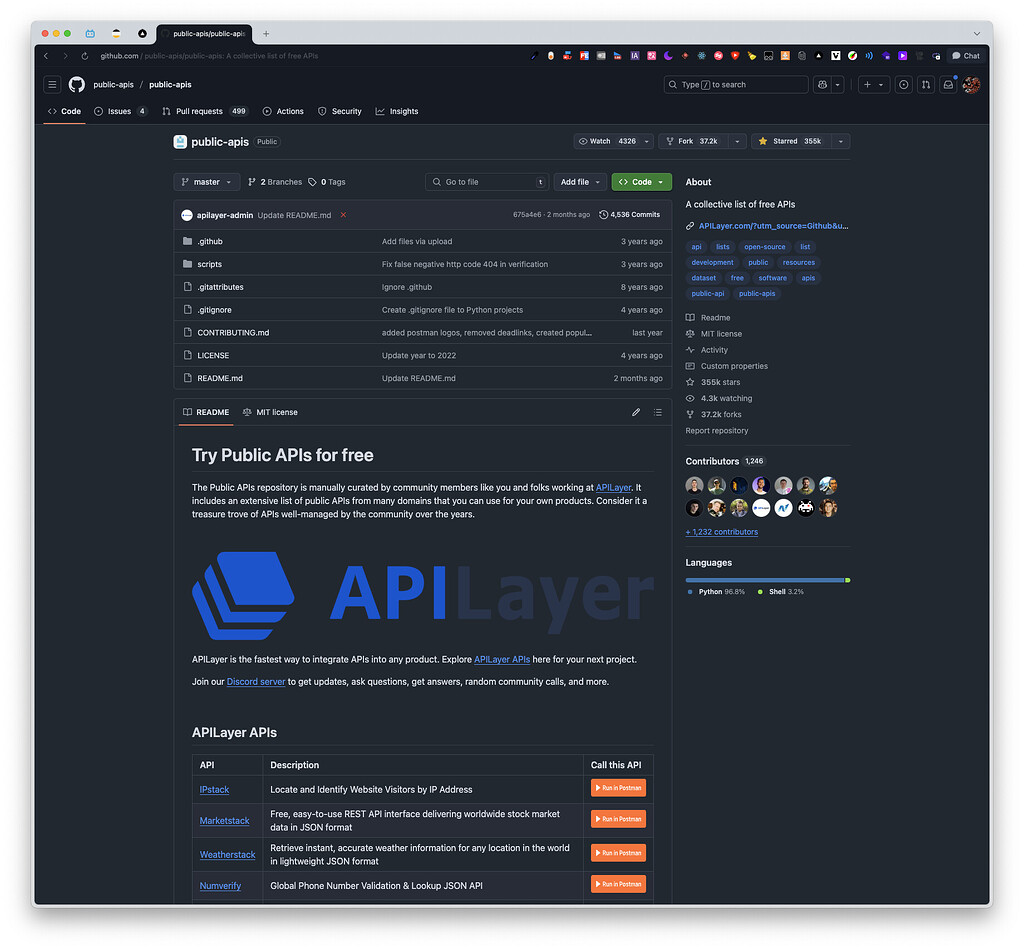This screenshot has width=1024, height=949.
Task: Open the Actions tab
Action: click(283, 112)
